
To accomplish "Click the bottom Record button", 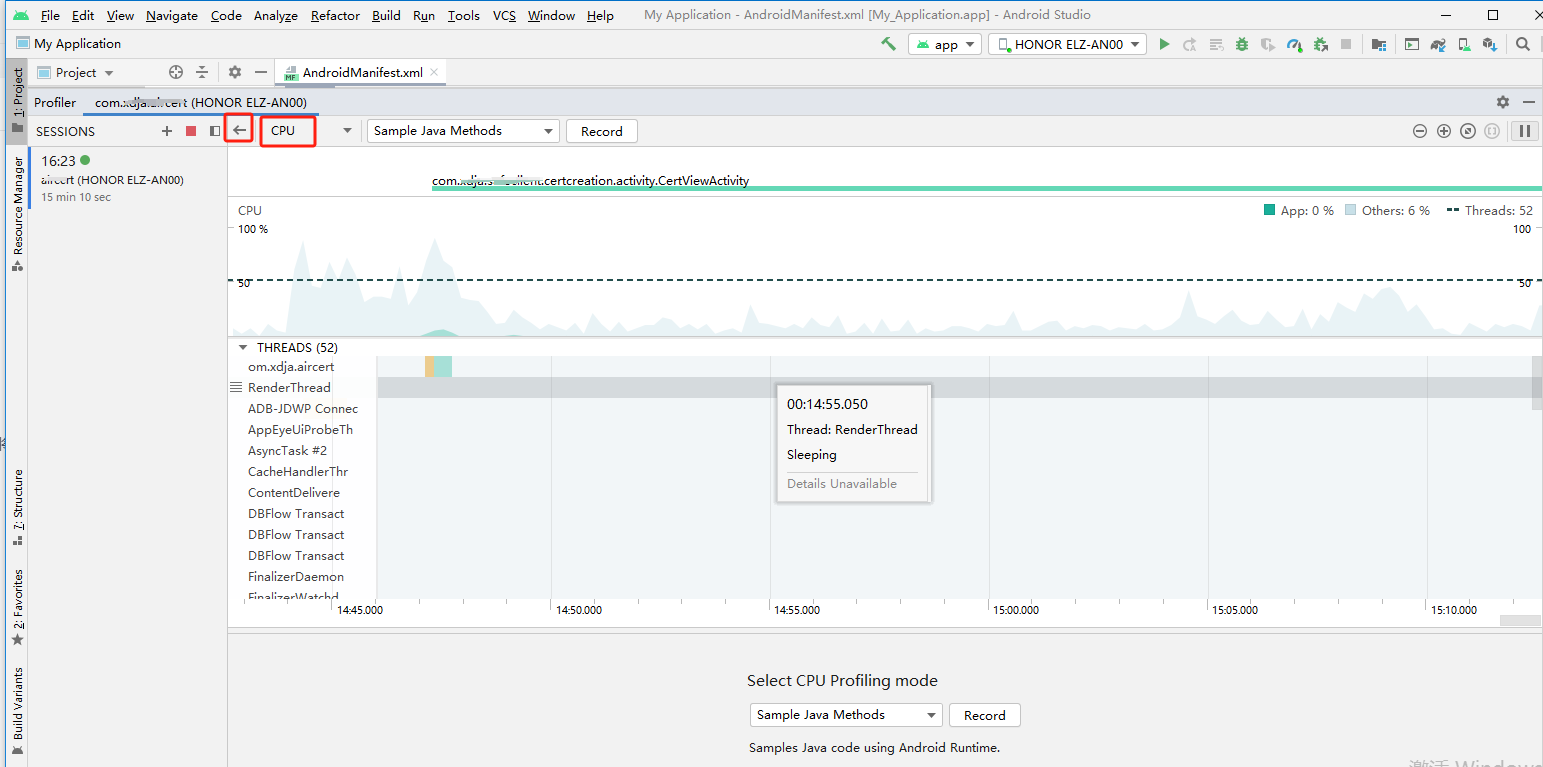I will (x=985, y=715).
